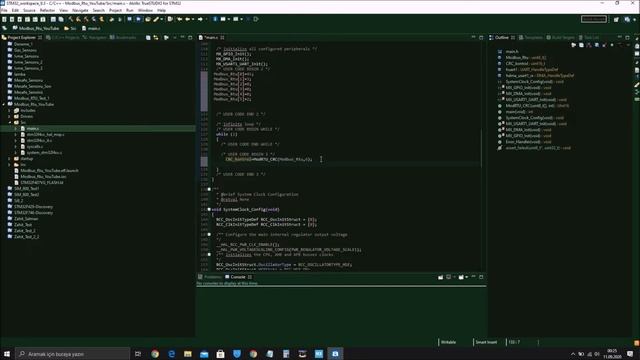Image resolution: width=640 pixels, height=360 pixels.
Task: Switch to the Task List tab
Action: point(588,38)
